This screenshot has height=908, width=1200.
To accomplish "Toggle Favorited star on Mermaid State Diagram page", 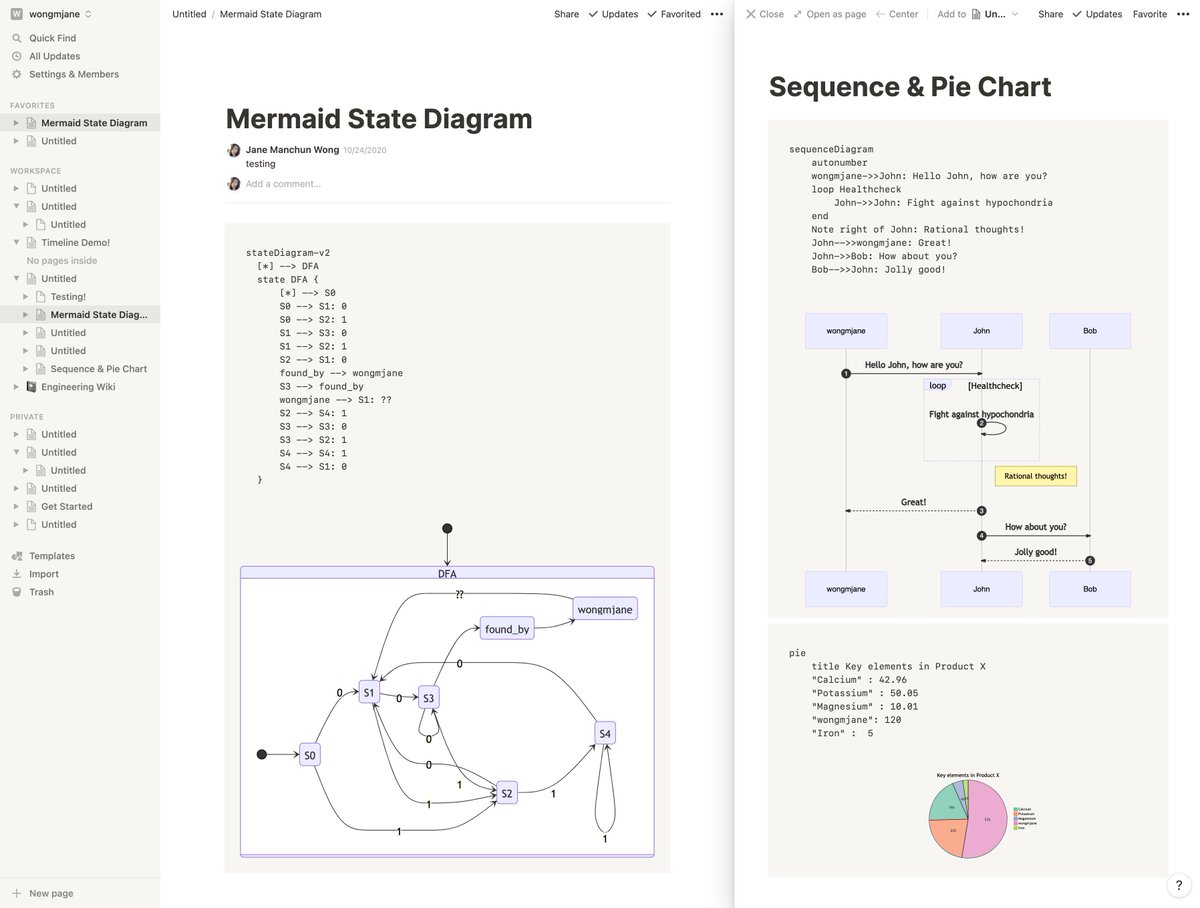I will (x=674, y=14).
